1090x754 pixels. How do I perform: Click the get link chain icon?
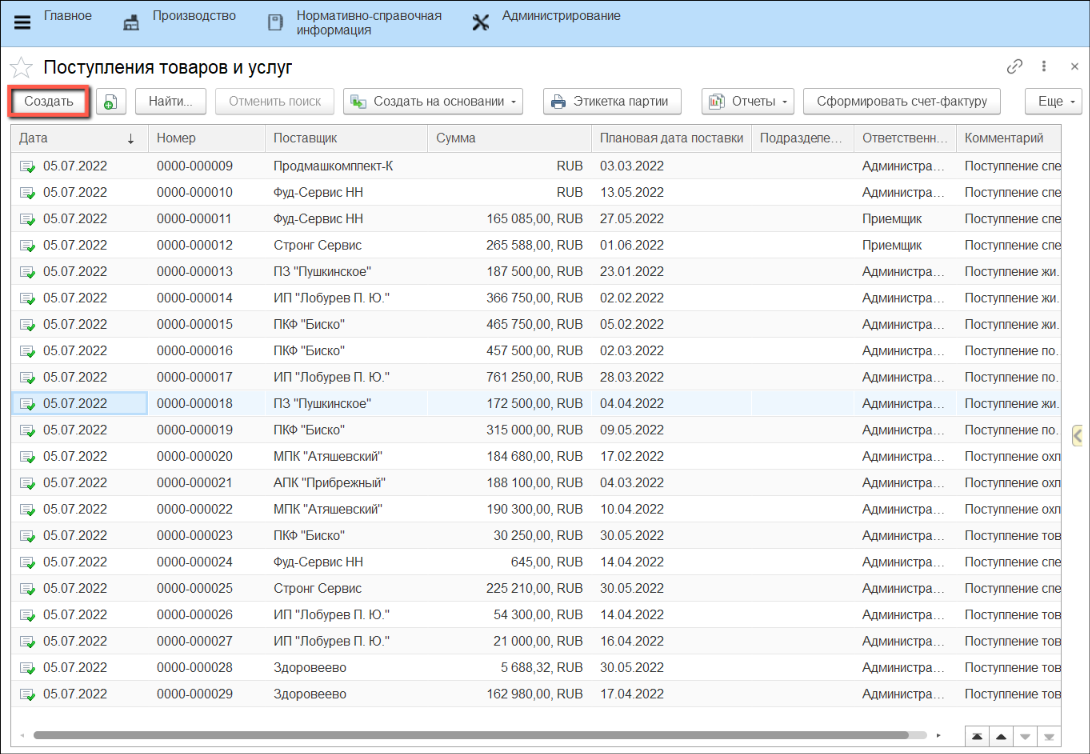pyautogui.click(x=1014, y=67)
